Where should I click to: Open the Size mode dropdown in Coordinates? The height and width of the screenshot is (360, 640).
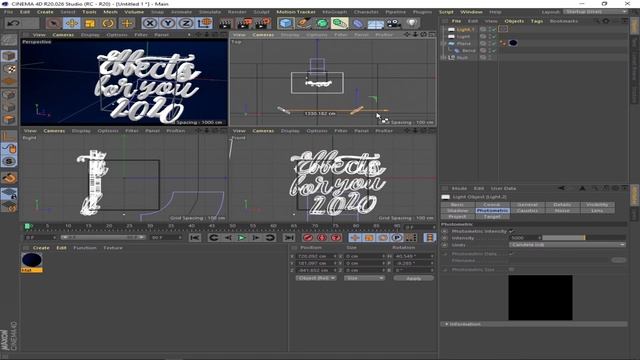(364, 278)
